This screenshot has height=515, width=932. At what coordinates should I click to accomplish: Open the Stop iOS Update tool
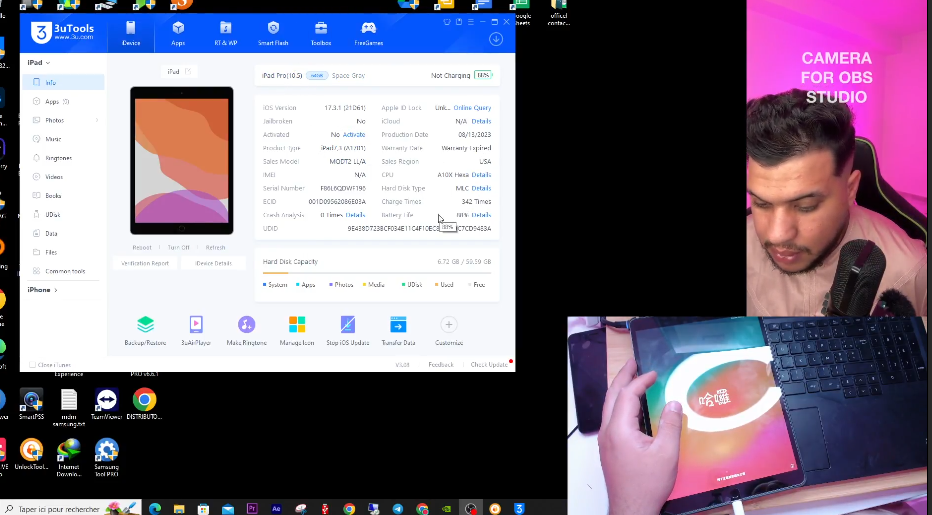point(348,331)
